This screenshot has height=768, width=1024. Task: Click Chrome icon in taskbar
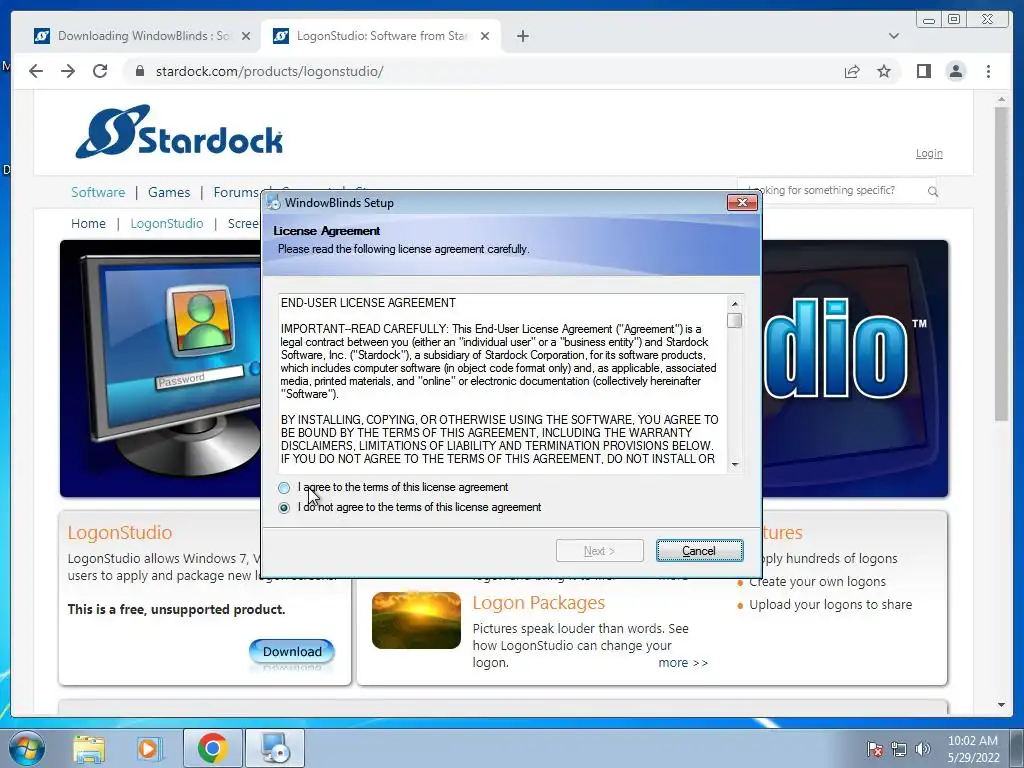tap(212, 748)
